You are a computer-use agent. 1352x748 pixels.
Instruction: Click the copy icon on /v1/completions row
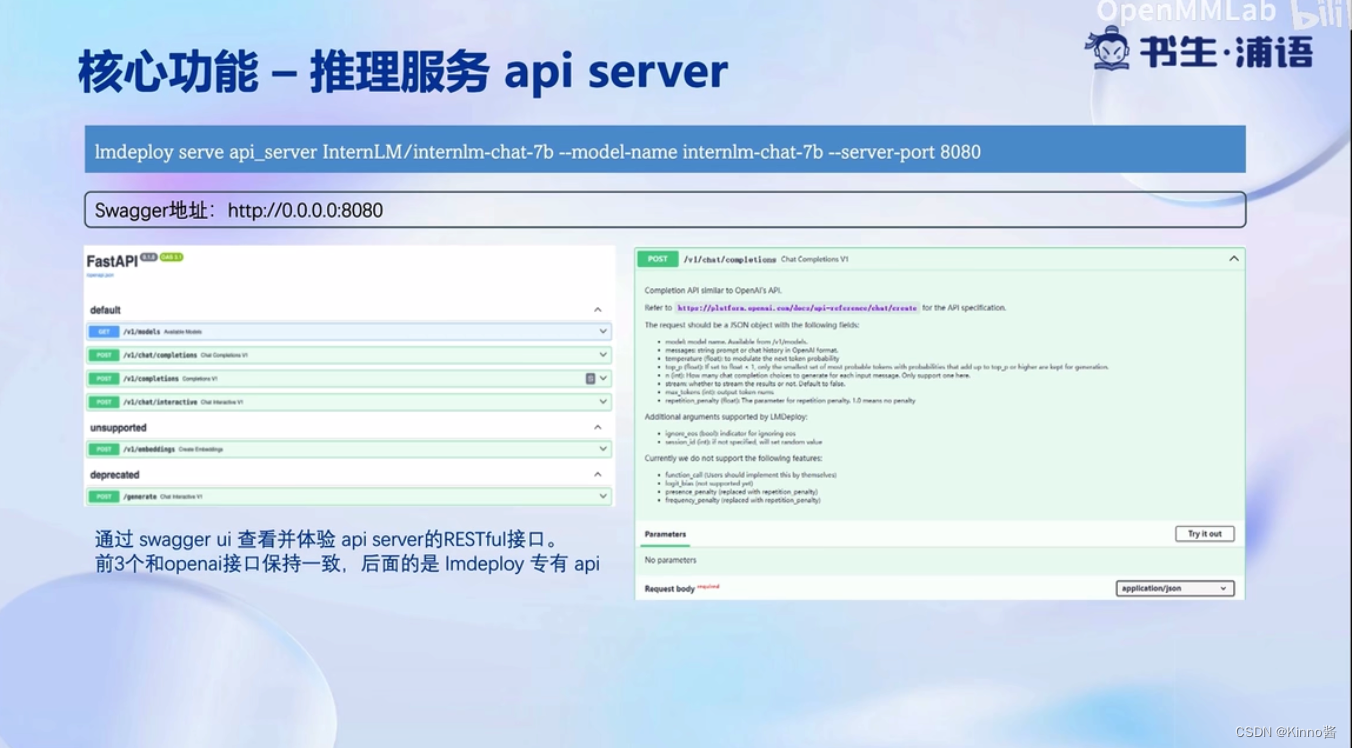[590, 379]
